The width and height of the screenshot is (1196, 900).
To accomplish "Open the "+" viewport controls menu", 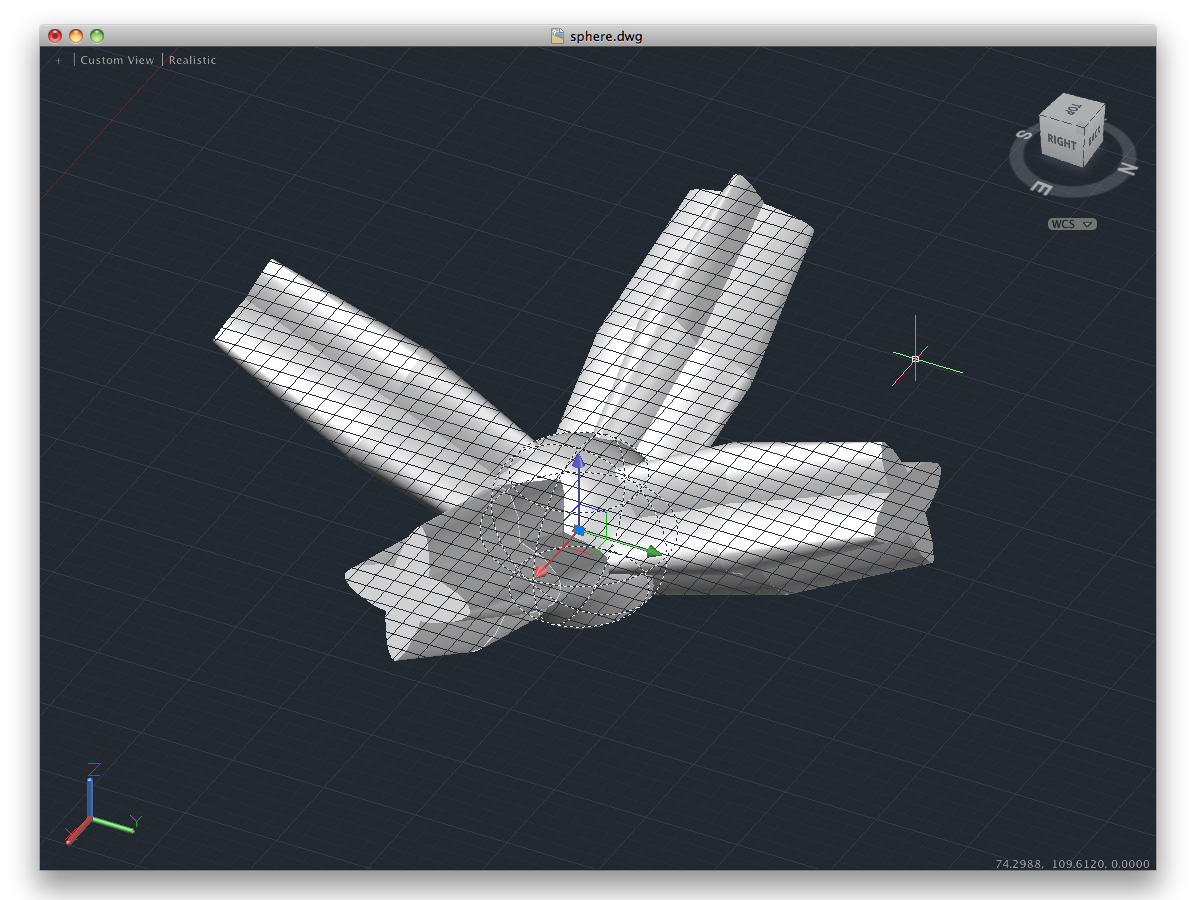I will [x=58, y=60].
